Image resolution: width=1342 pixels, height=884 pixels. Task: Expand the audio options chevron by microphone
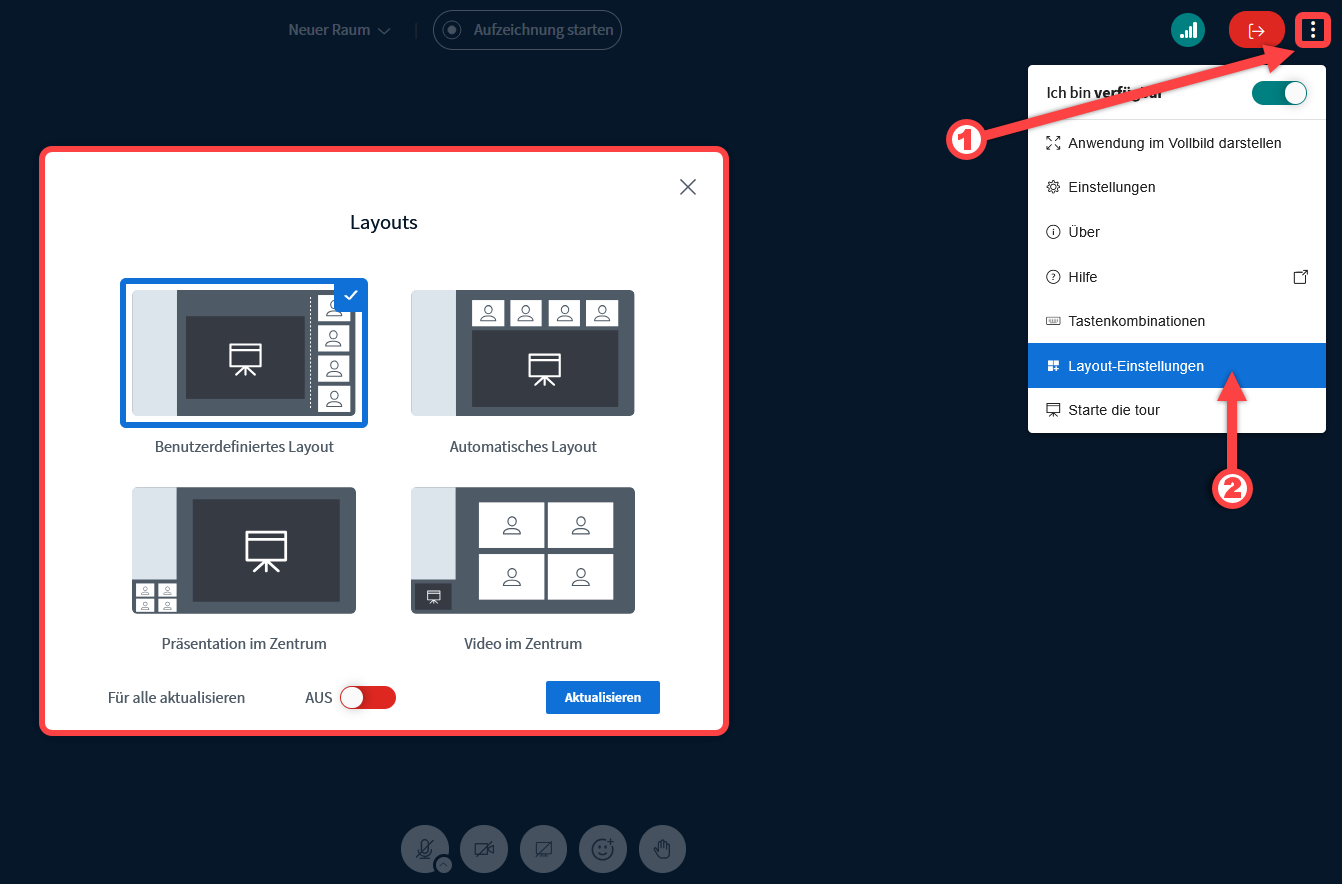[443, 865]
